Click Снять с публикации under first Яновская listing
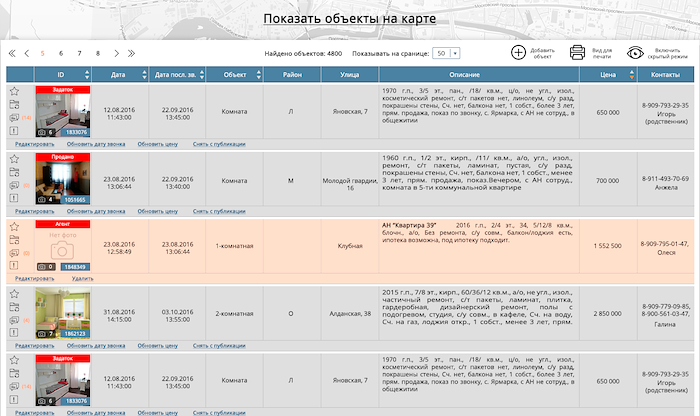Image resolution: width=700 pixels, height=416 pixels. pos(219,144)
